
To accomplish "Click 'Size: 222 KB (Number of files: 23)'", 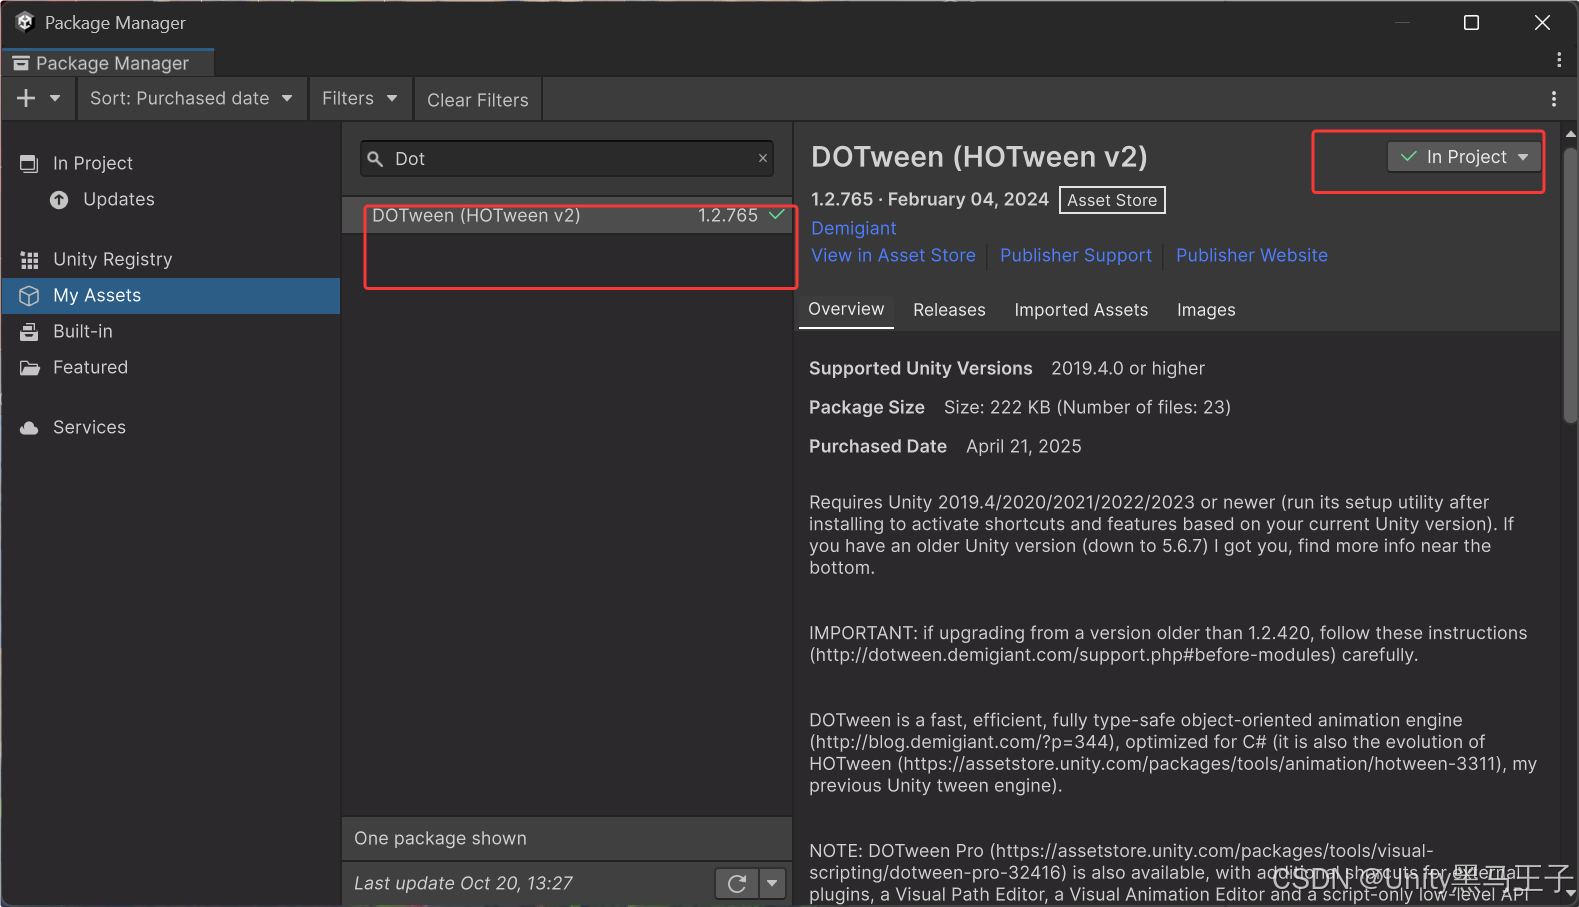I will [x=1087, y=407].
